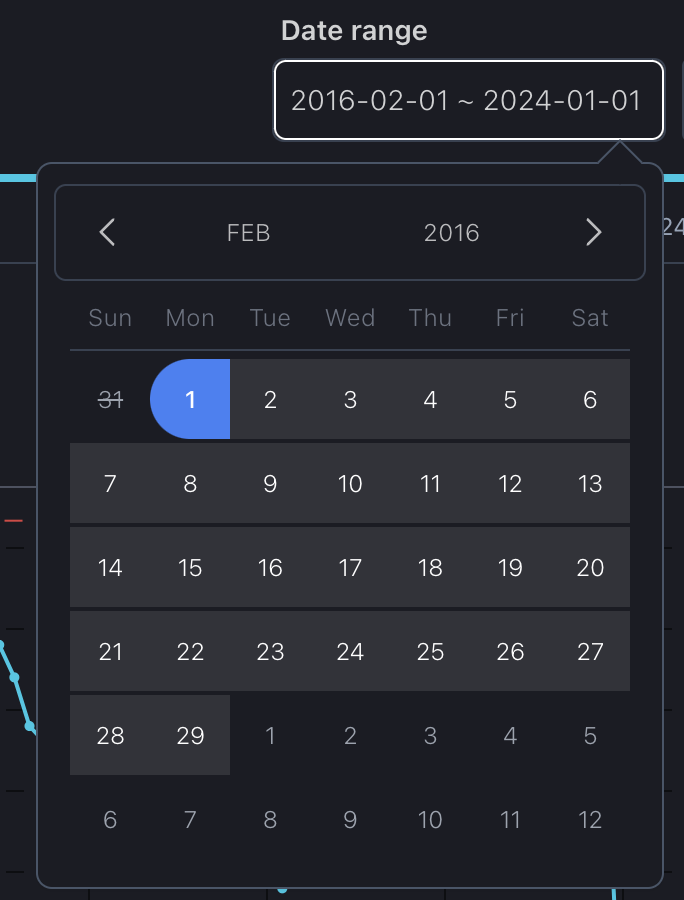
Task: Pick Friday February 19
Action: 510,568
